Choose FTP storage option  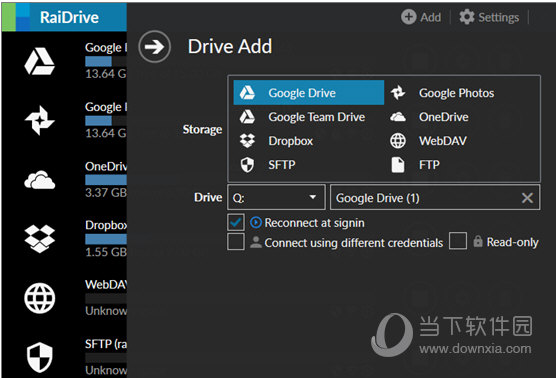(460, 165)
